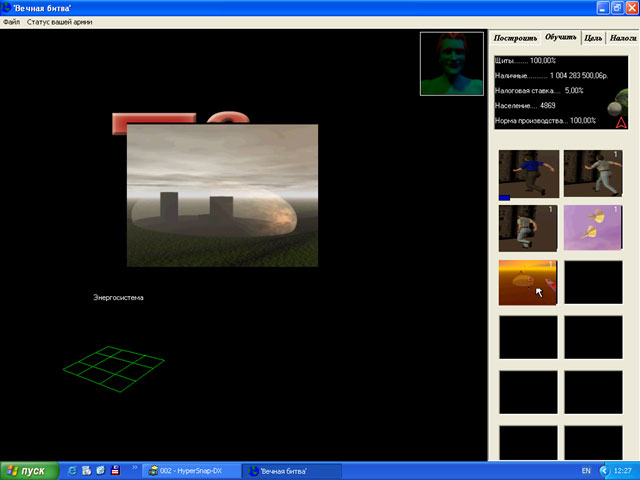Screen dimensions: 640x480
Task: Select the missiles unit on purple background
Action: [593, 228]
